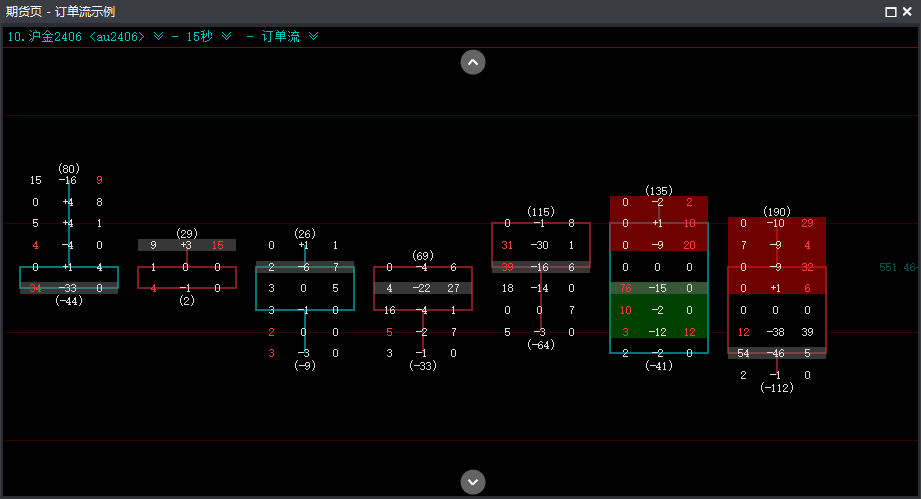The width and height of the screenshot is (921, 499).
Task: Click the highlighted row showing 76 -15 0
Action: [659, 288]
